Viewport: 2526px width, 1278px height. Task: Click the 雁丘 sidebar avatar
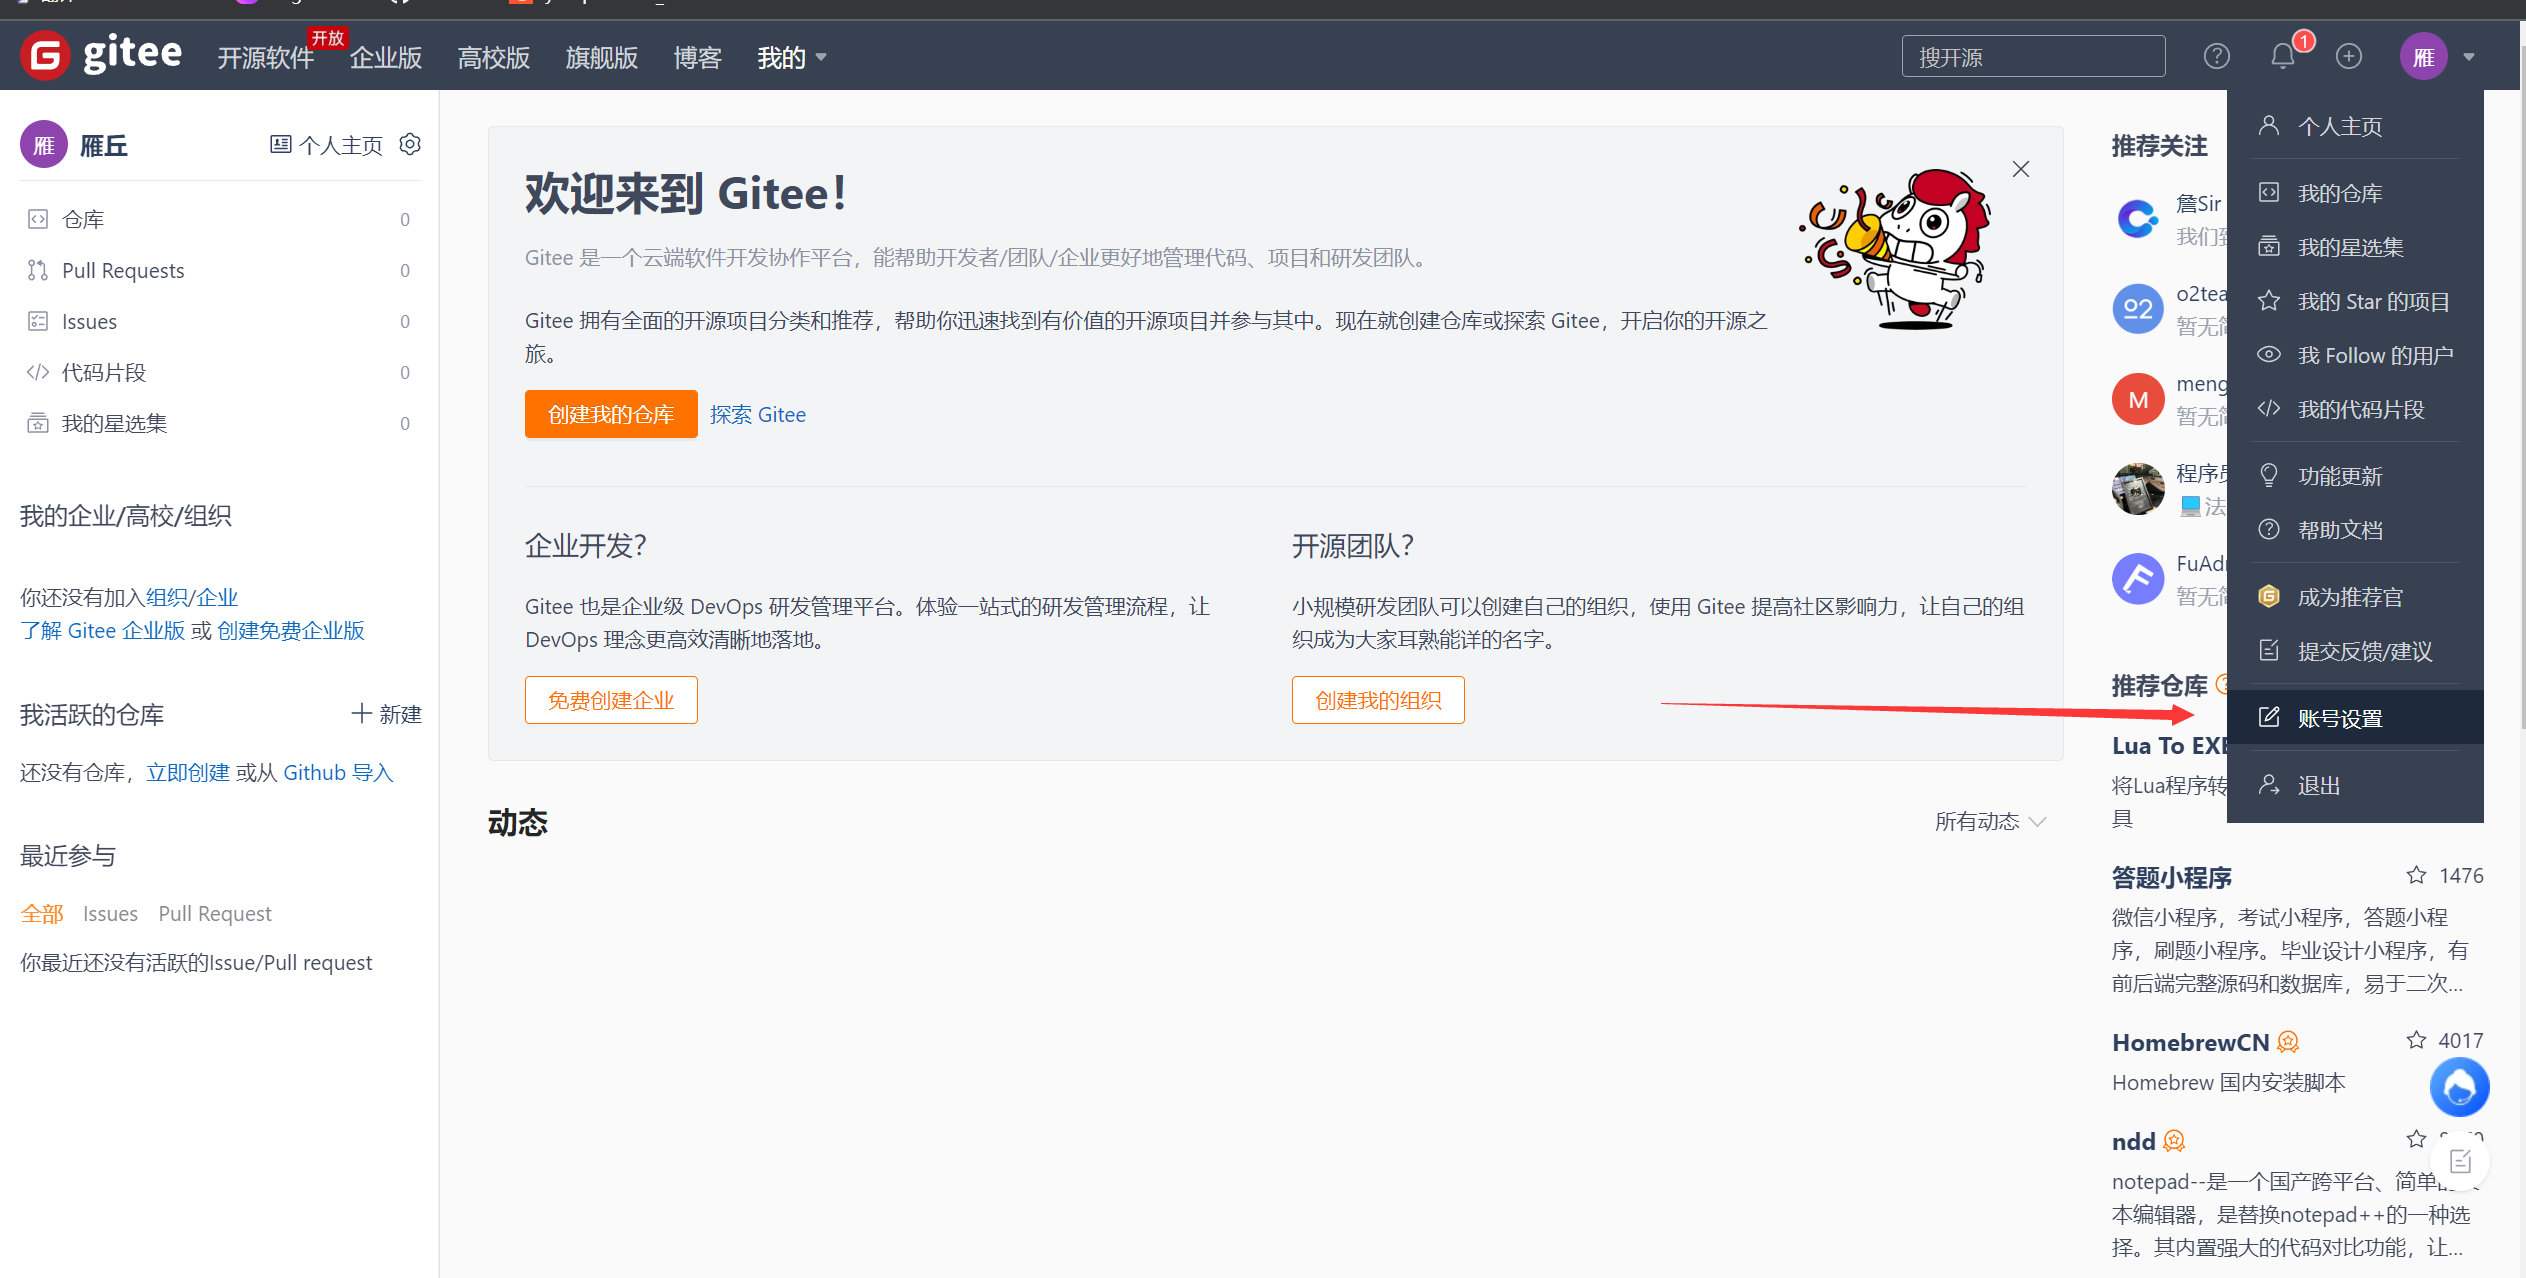44,145
